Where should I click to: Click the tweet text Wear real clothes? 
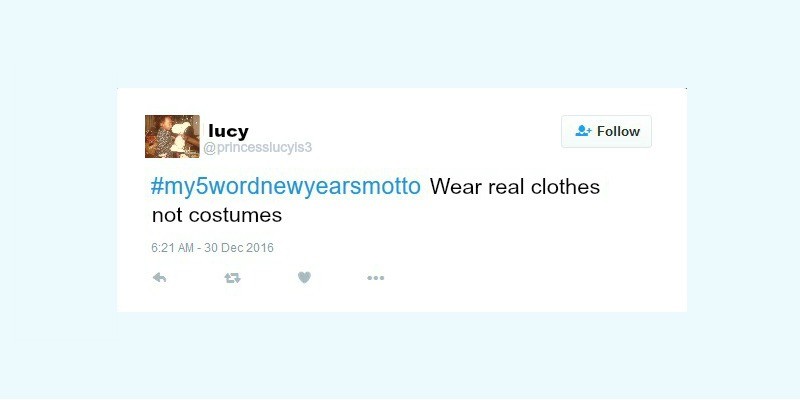[515, 187]
